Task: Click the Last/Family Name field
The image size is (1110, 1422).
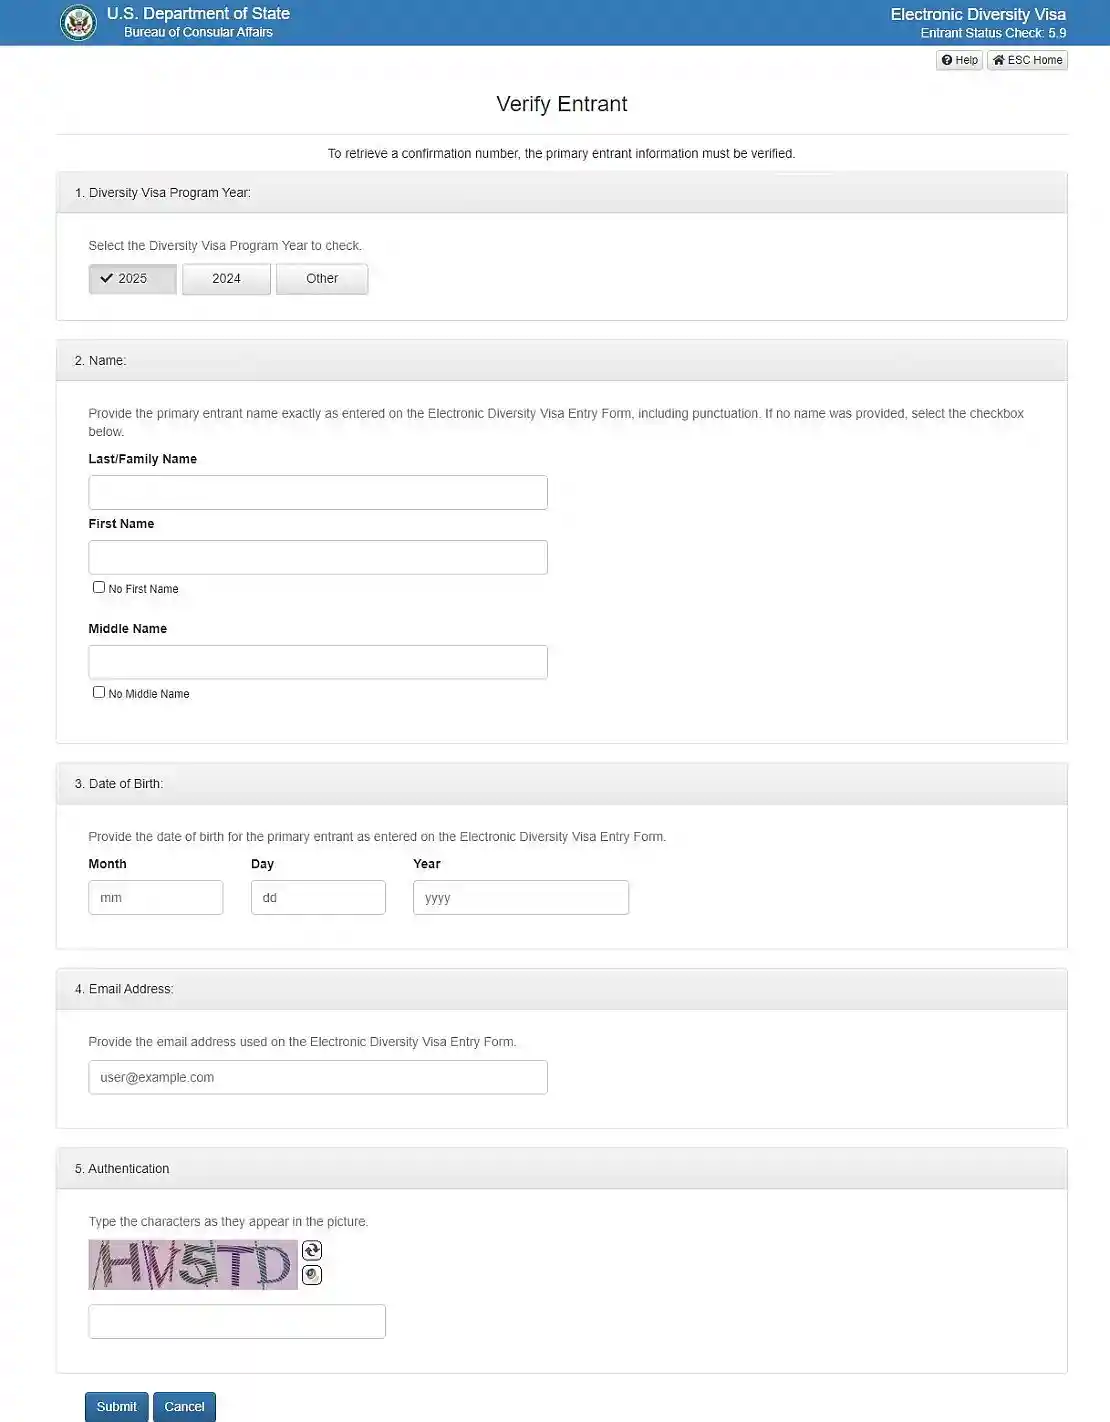Action: point(318,492)
